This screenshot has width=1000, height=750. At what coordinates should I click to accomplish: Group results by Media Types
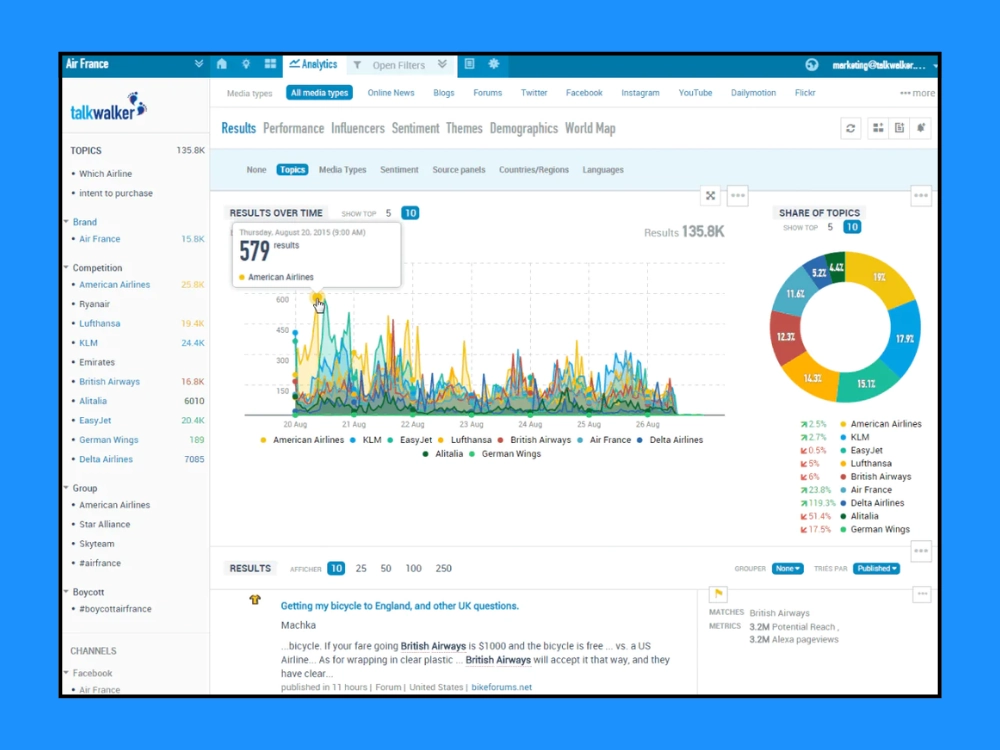coord(342,170)
